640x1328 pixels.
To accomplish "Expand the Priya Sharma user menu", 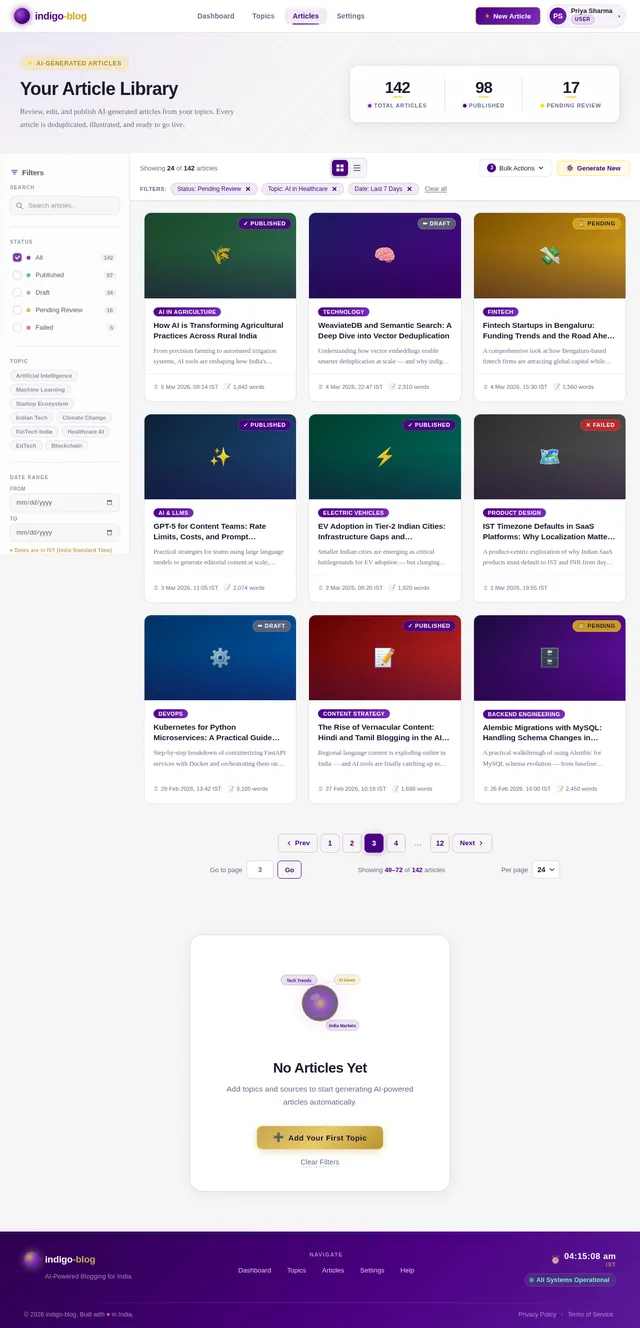I will [x=585, y=16].
